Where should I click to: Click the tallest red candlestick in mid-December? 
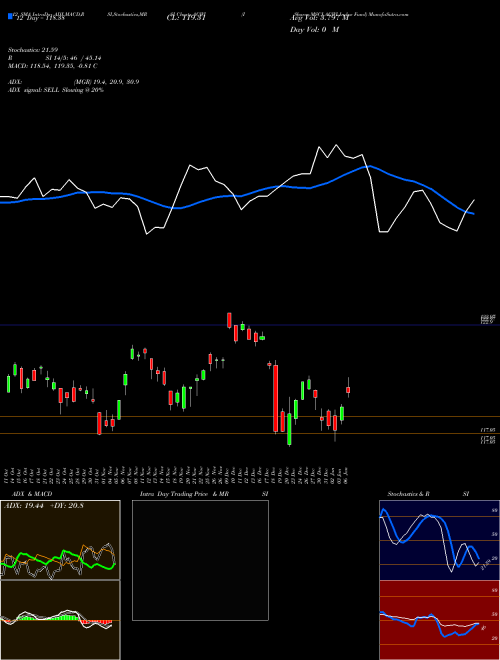276,398
